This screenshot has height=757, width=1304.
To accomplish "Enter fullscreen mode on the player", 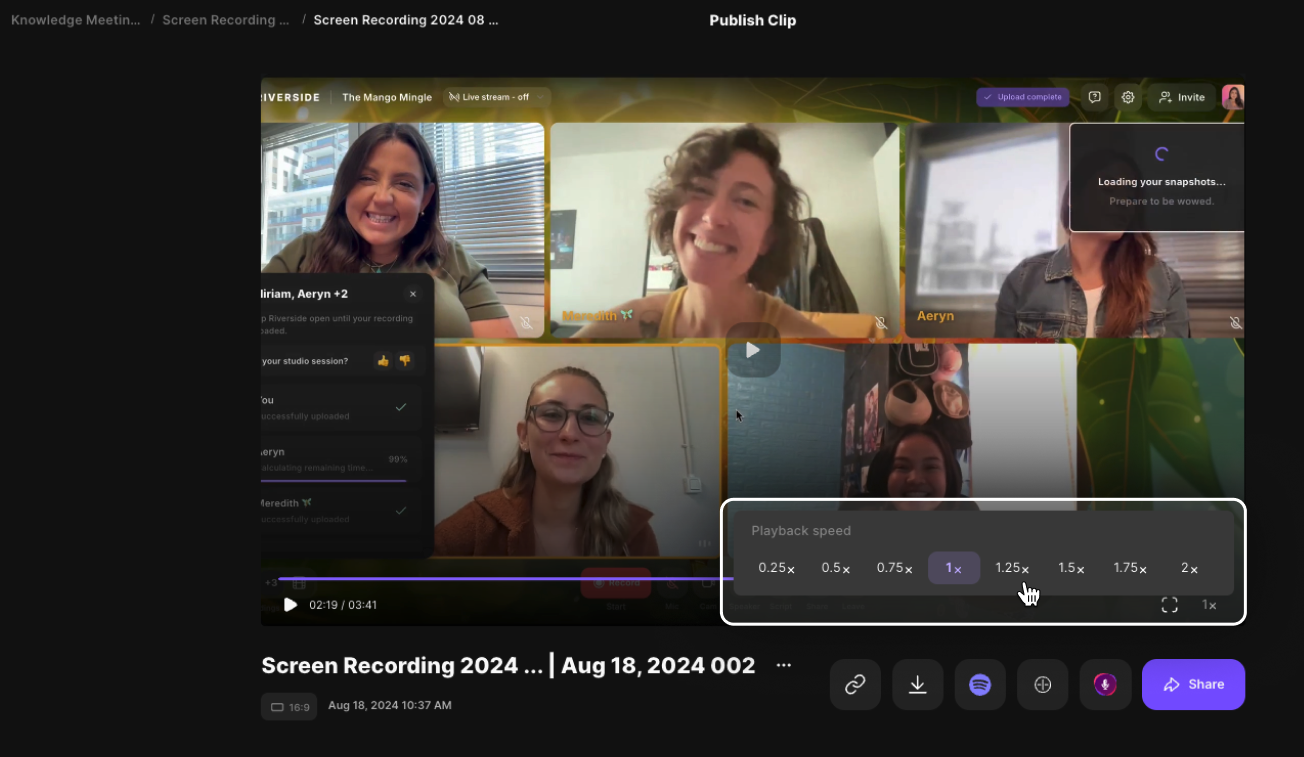I will pos(1169,605).
